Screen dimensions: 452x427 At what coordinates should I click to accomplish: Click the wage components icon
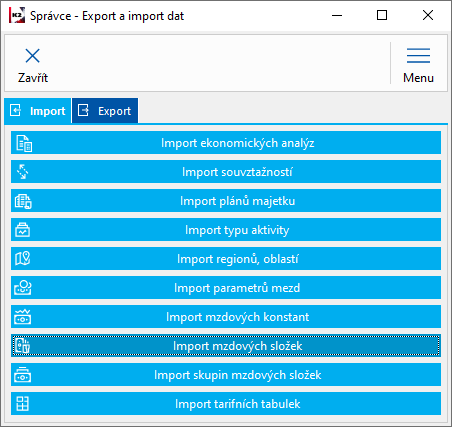click(x=22, y=346)
